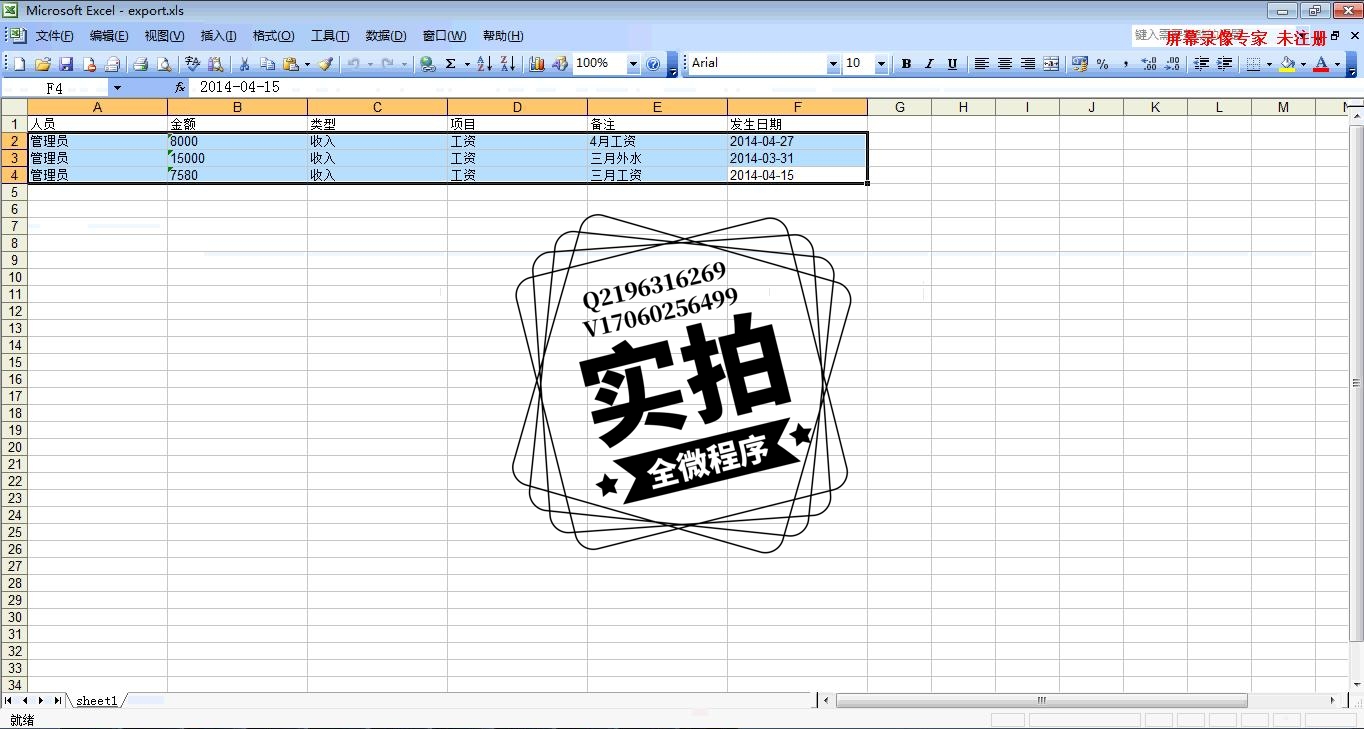
Task: Decrease decimal places
Action: click(x=1172, y=64)
